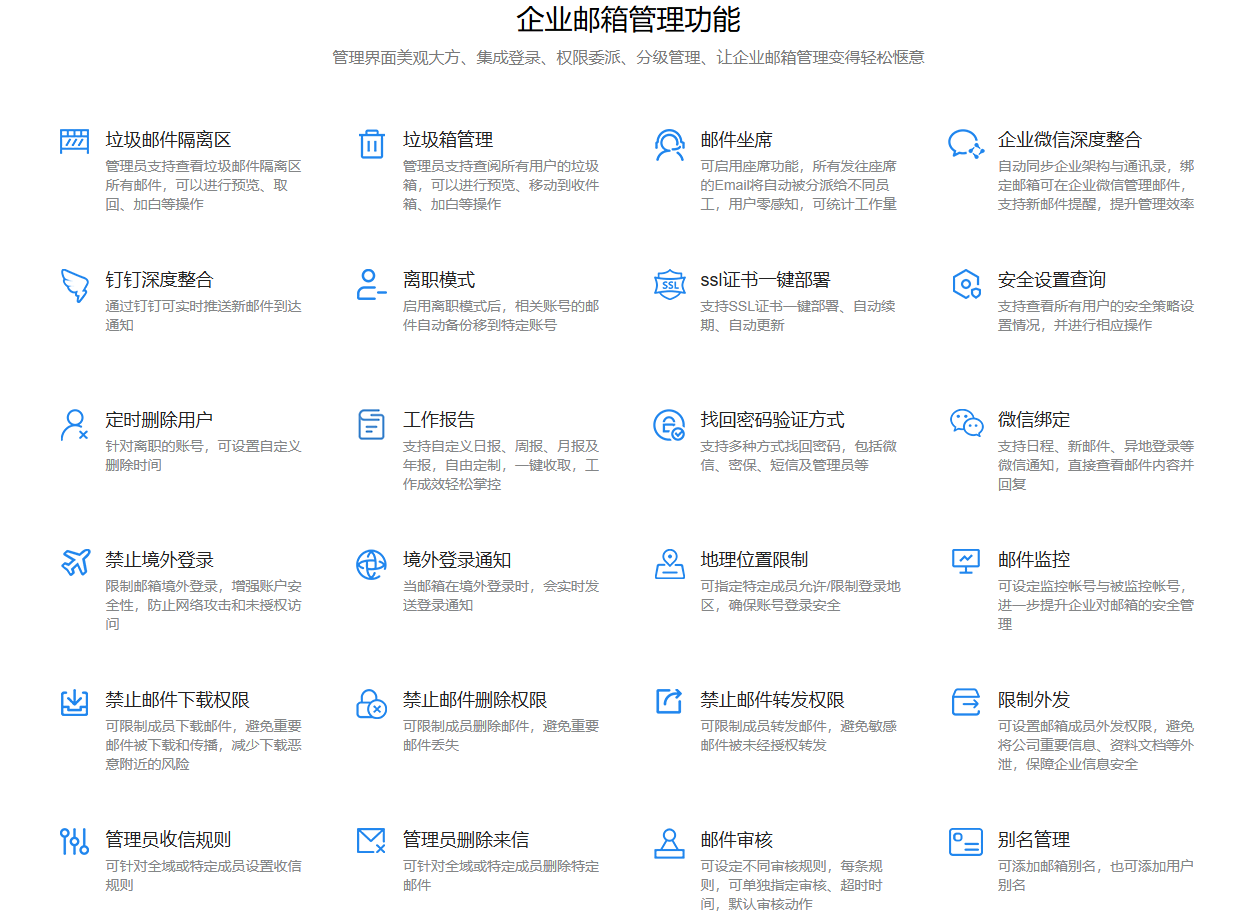The image size is (1258, 919).
Task: Click the 禁止邮件下载权限 download icon
Action: tap(73, 704)
